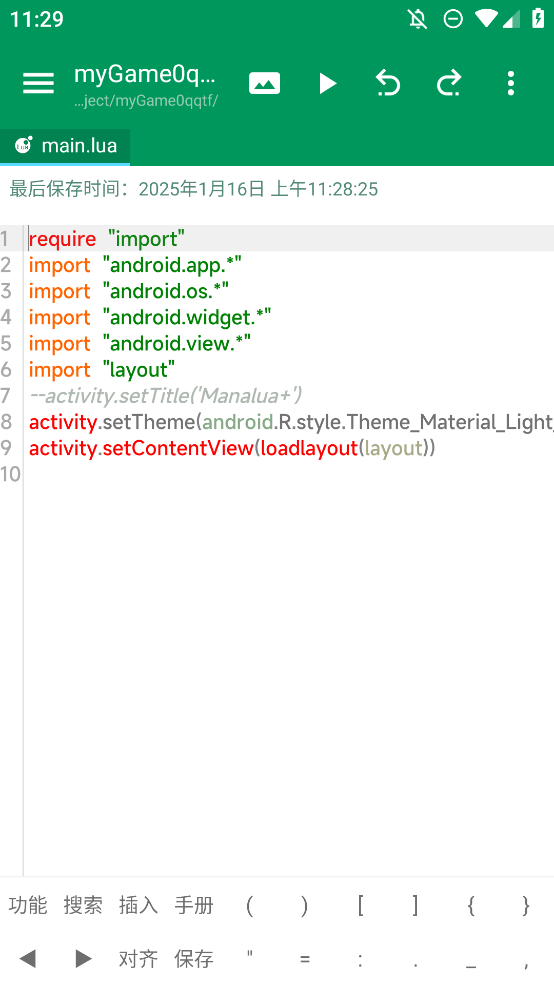
Task: Tap the image layout preview icon
Action: click(264, 84)
